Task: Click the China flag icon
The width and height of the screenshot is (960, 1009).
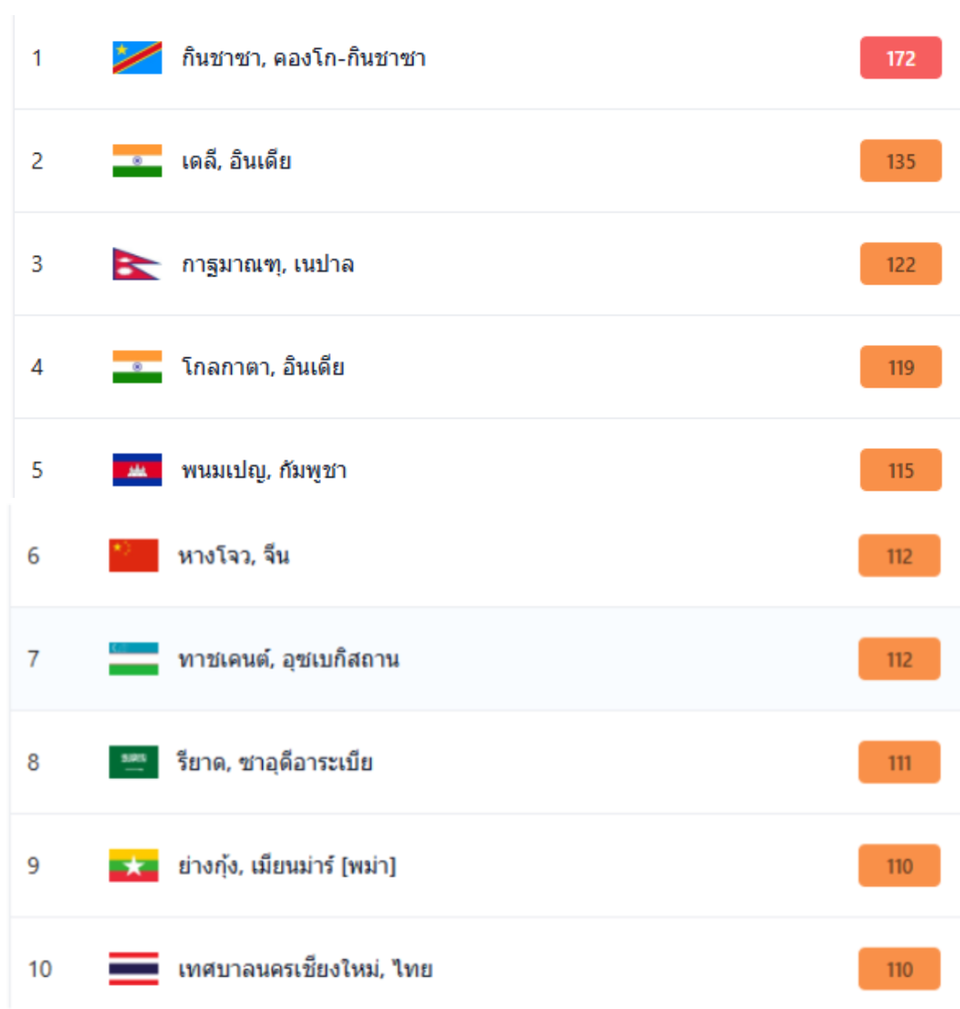Action: (x=133, y=556)
